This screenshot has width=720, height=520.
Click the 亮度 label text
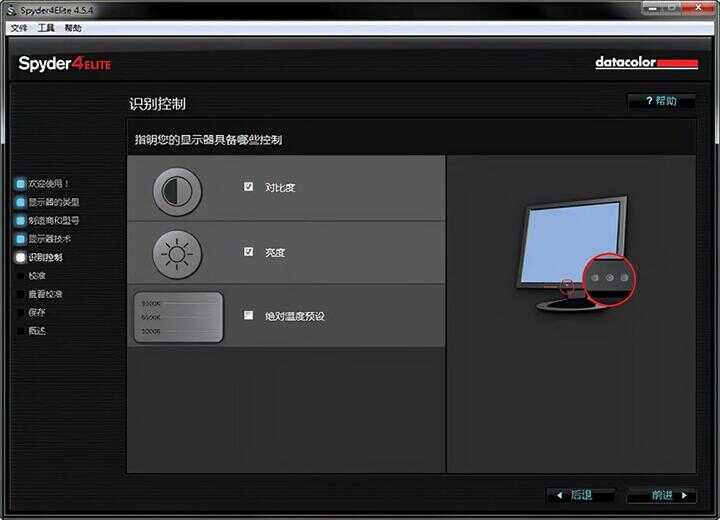[x=275, y=252]
